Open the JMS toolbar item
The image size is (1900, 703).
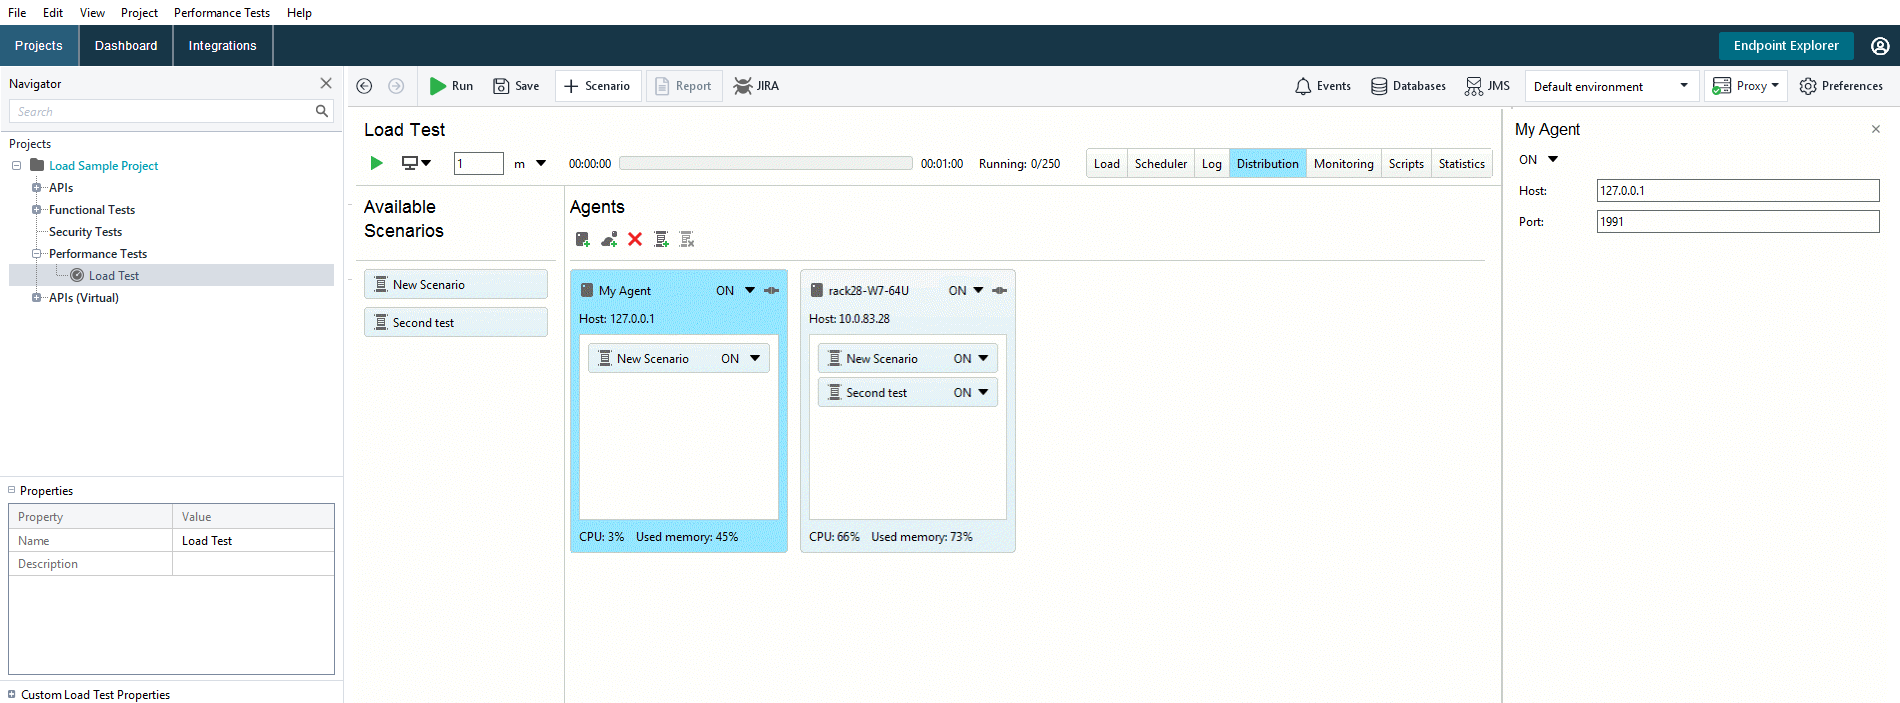1488,86
